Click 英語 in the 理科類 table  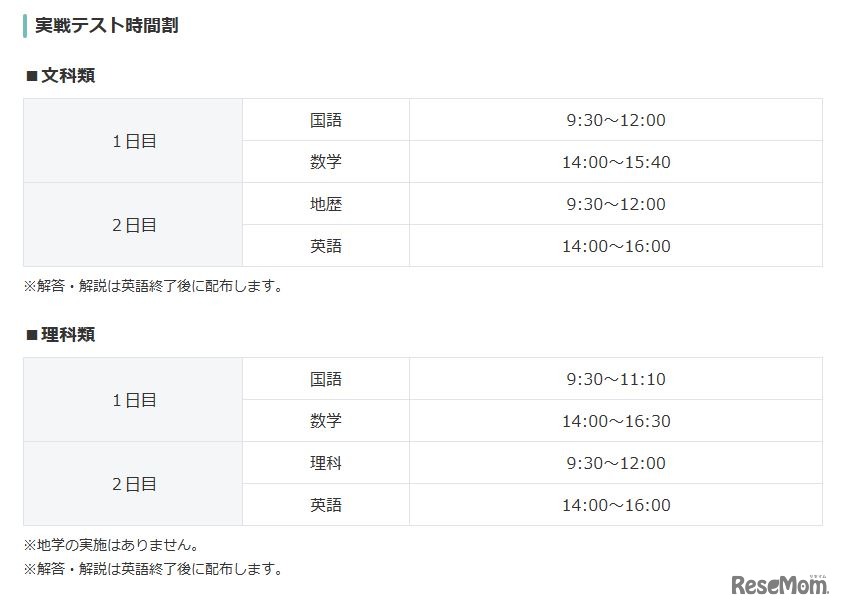tap(326, 505)
